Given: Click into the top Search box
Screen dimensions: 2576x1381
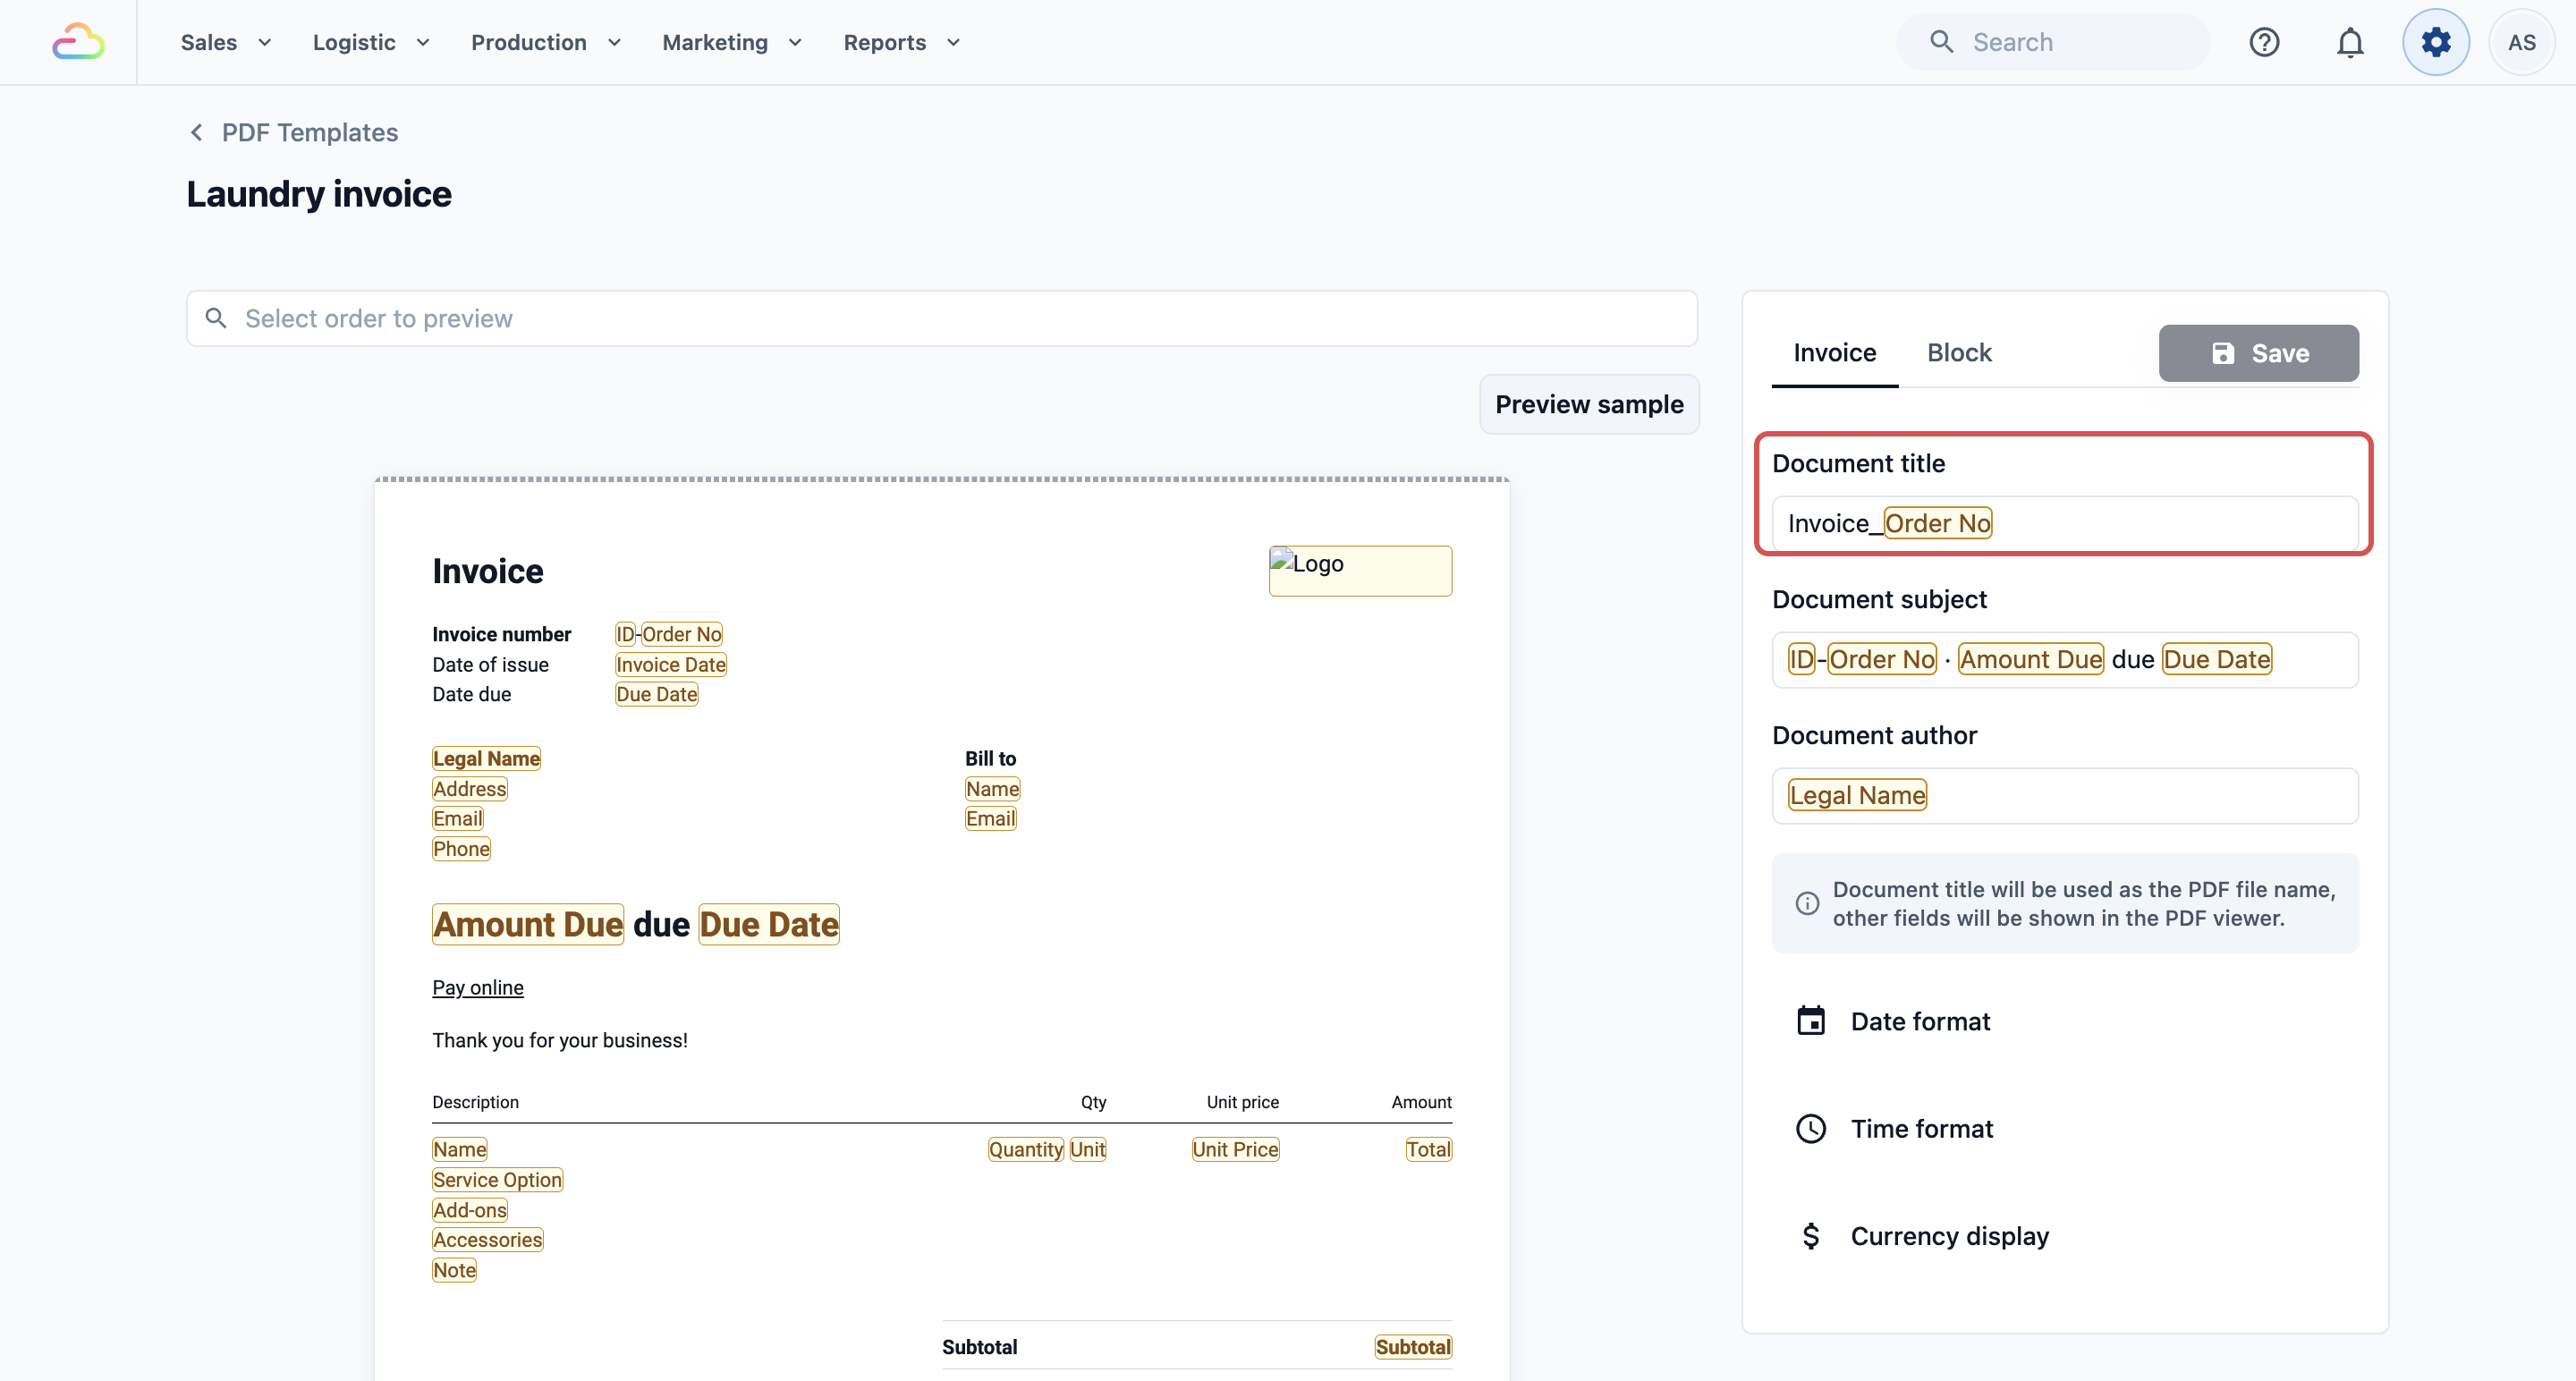Looking at the screenshot, I should [2052, 42].
